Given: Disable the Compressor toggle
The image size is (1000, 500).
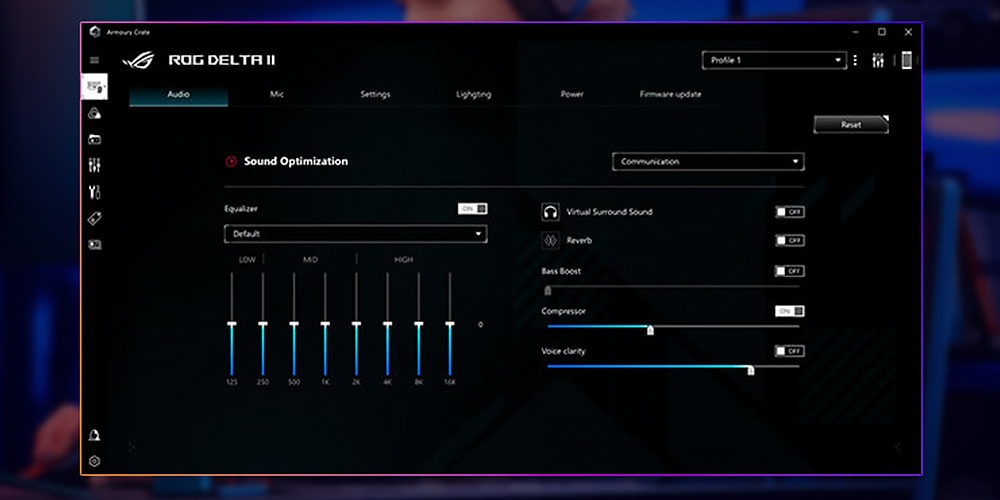Looking at the screenshot, I should point(790,311).
